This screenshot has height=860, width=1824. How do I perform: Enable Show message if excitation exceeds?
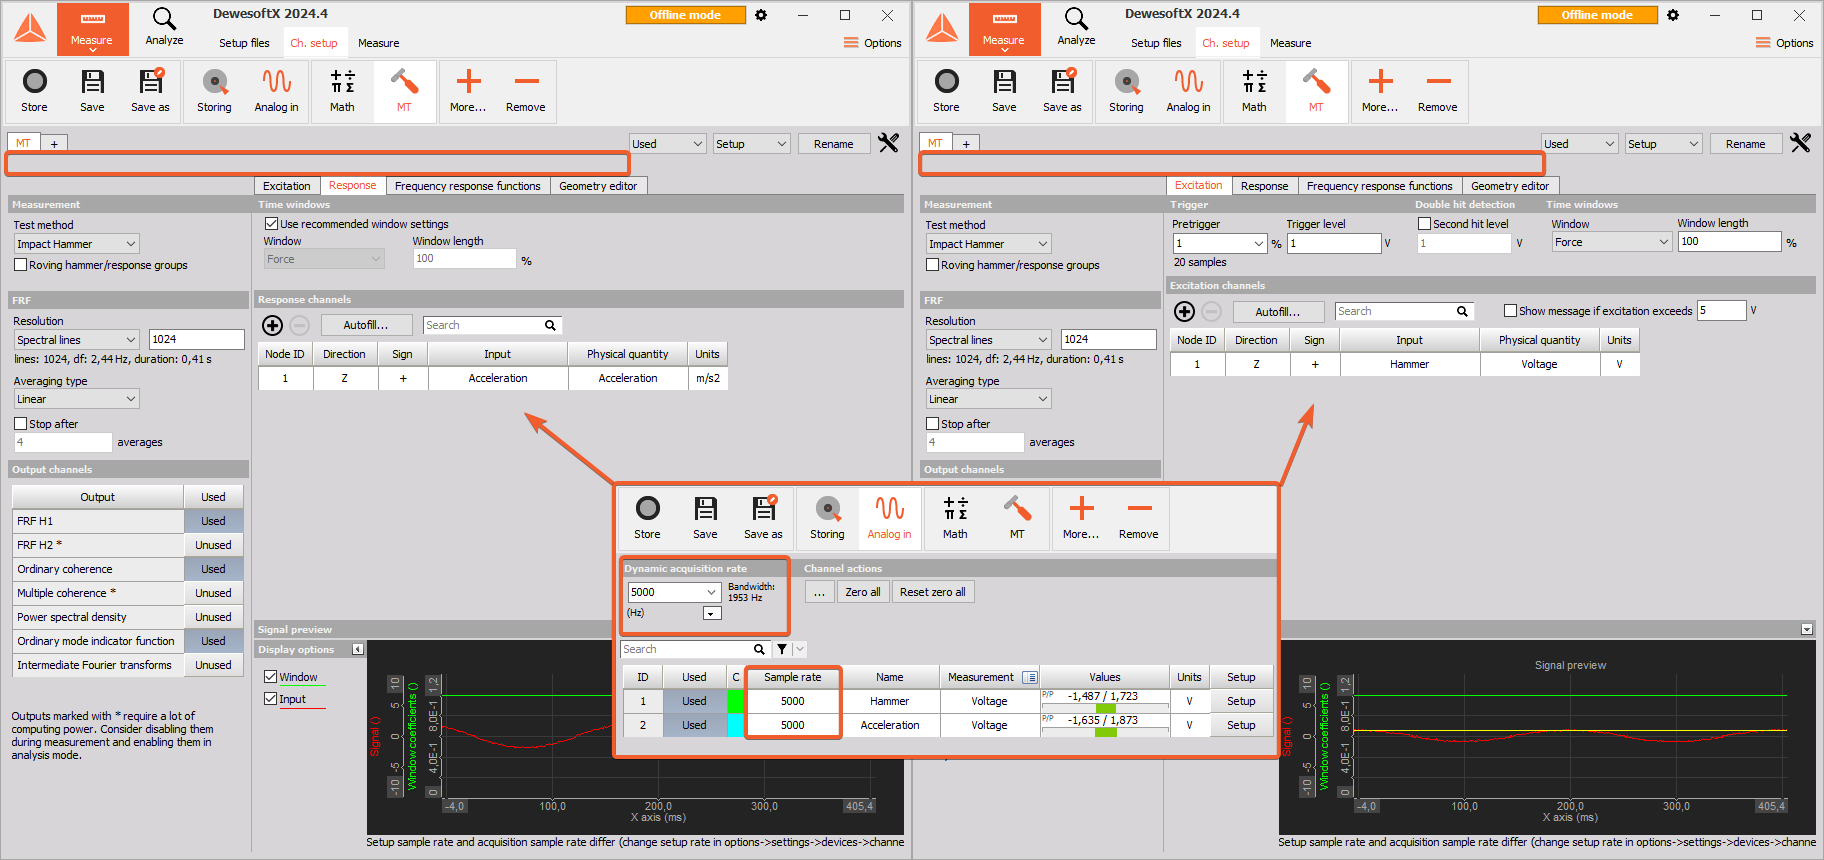pyautogui.click(x=1510, y=311)
